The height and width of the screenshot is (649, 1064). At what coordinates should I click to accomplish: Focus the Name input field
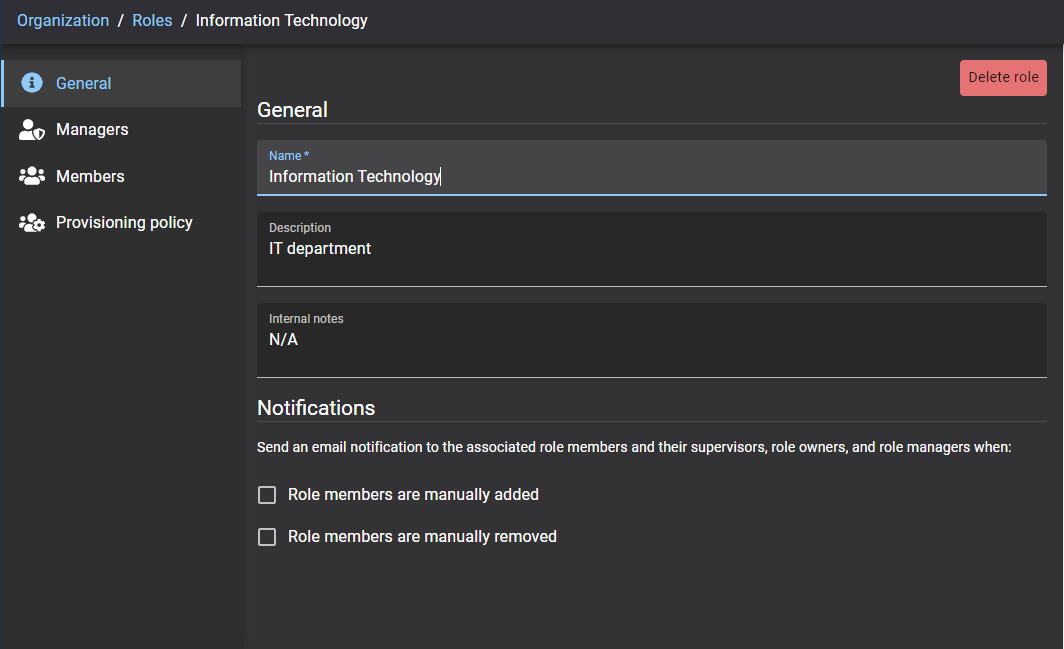[651, 177]
